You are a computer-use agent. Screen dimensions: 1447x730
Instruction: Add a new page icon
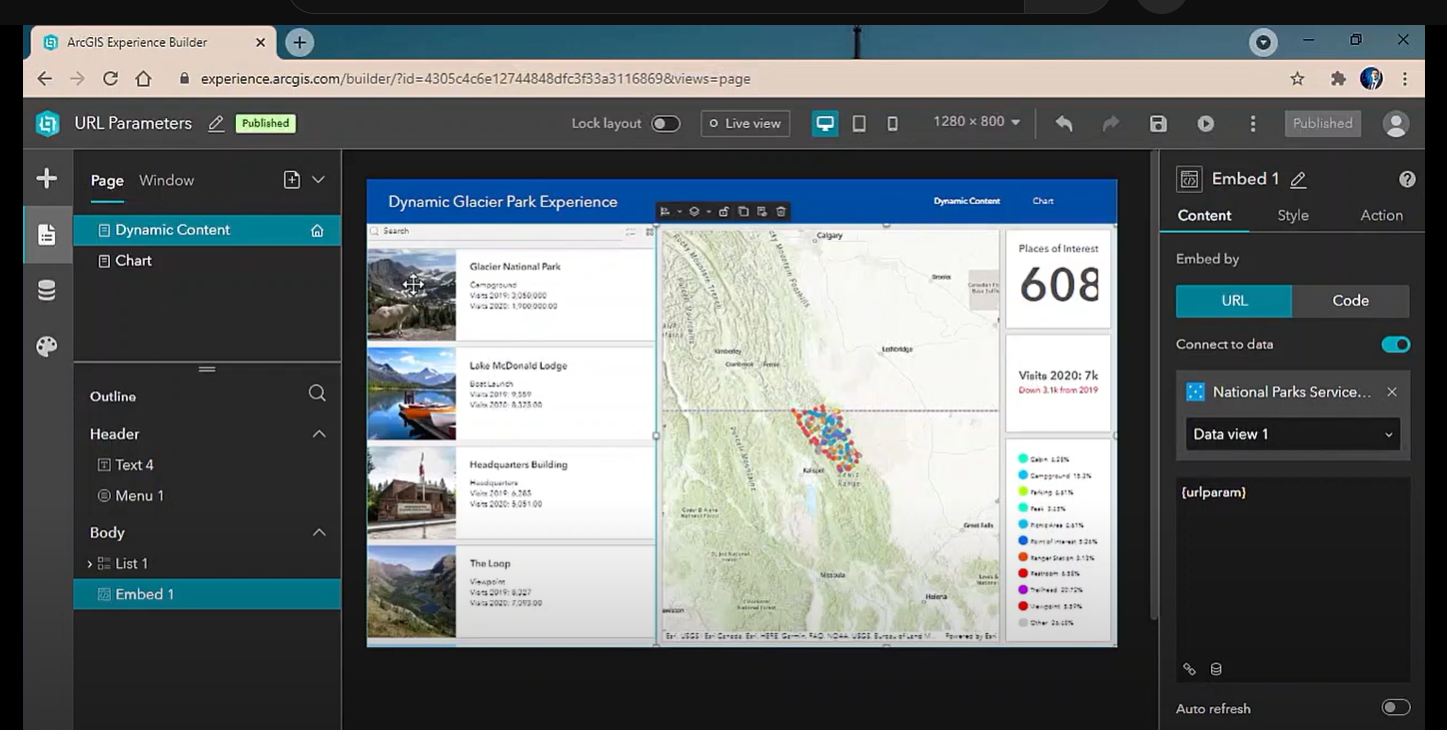[291, 180]
